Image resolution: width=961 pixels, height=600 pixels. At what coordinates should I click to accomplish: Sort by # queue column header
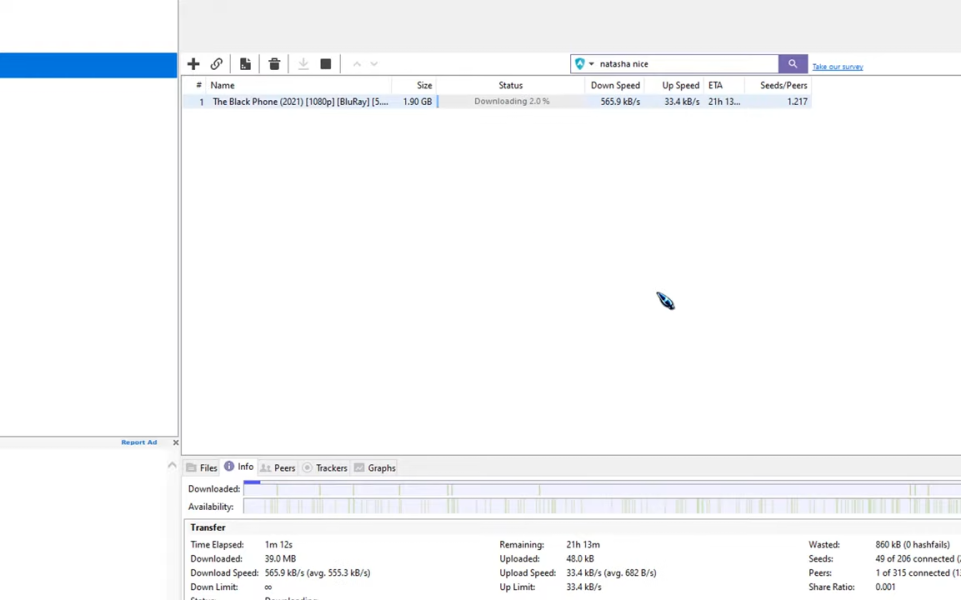click(197, 85)
